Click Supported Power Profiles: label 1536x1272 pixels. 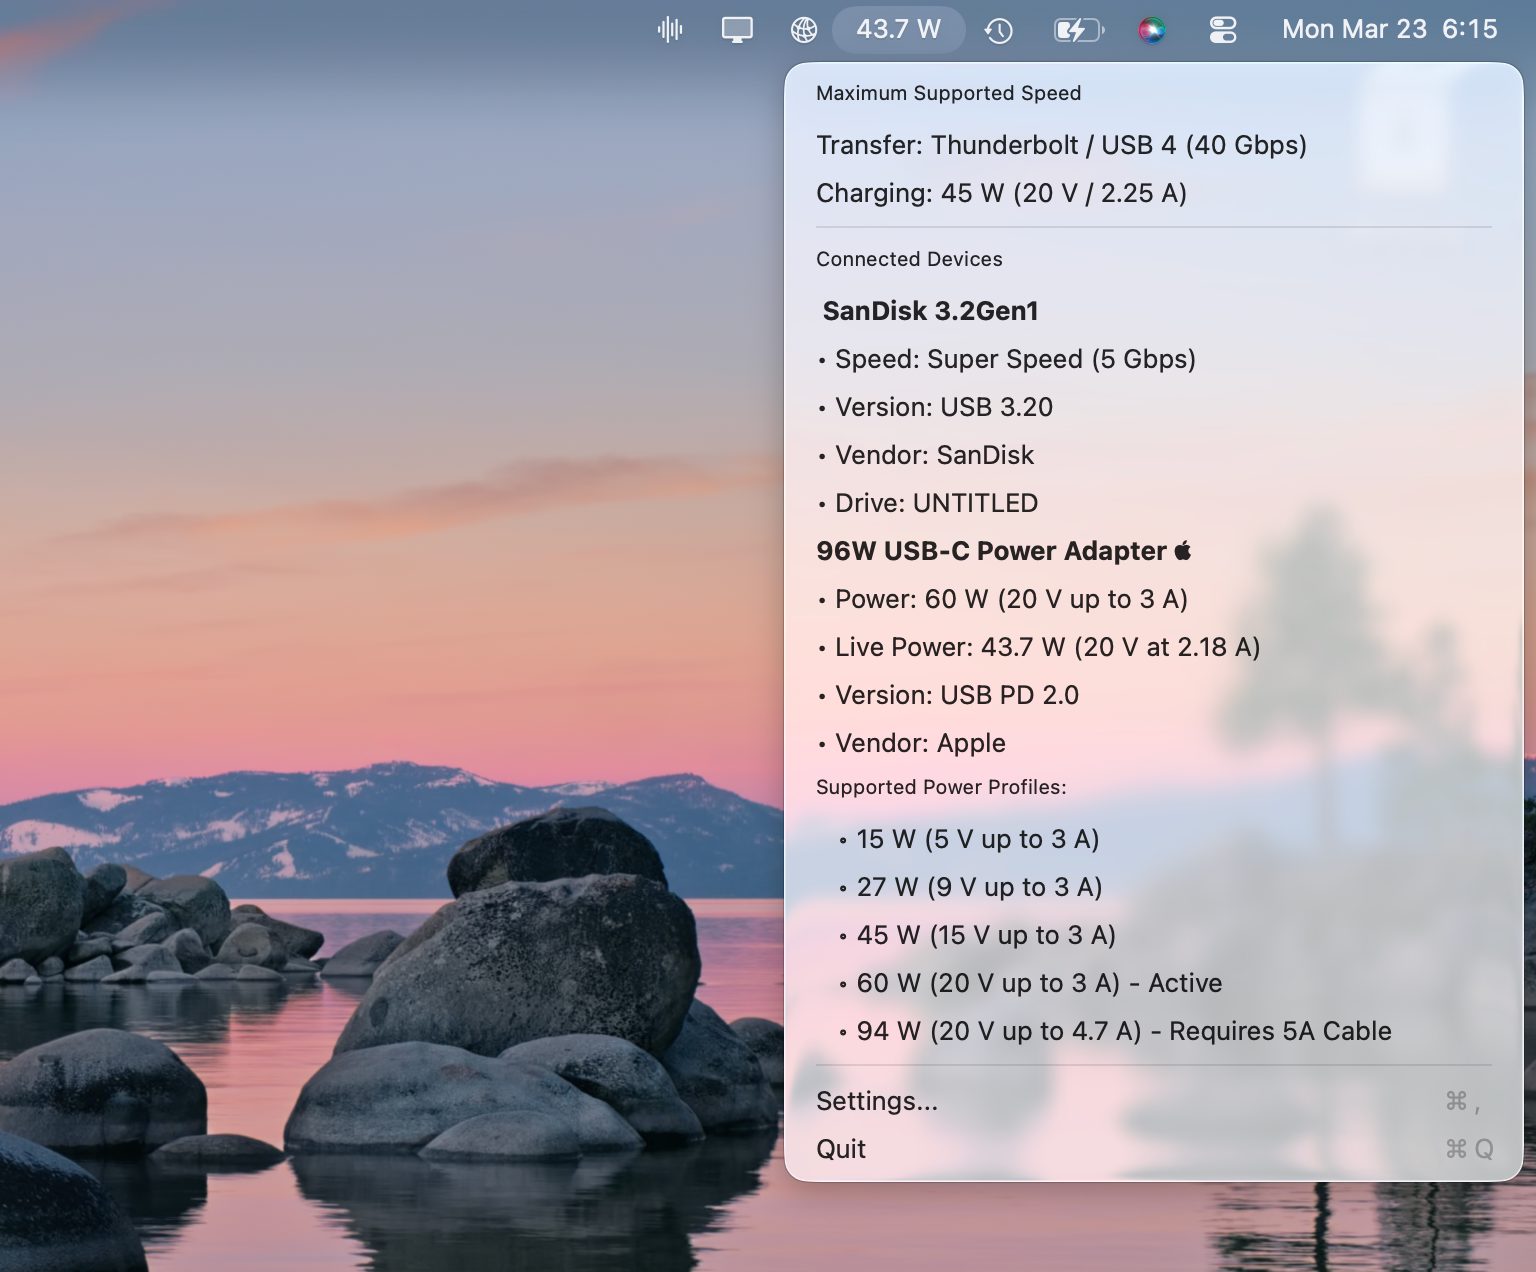coord(941,787)
